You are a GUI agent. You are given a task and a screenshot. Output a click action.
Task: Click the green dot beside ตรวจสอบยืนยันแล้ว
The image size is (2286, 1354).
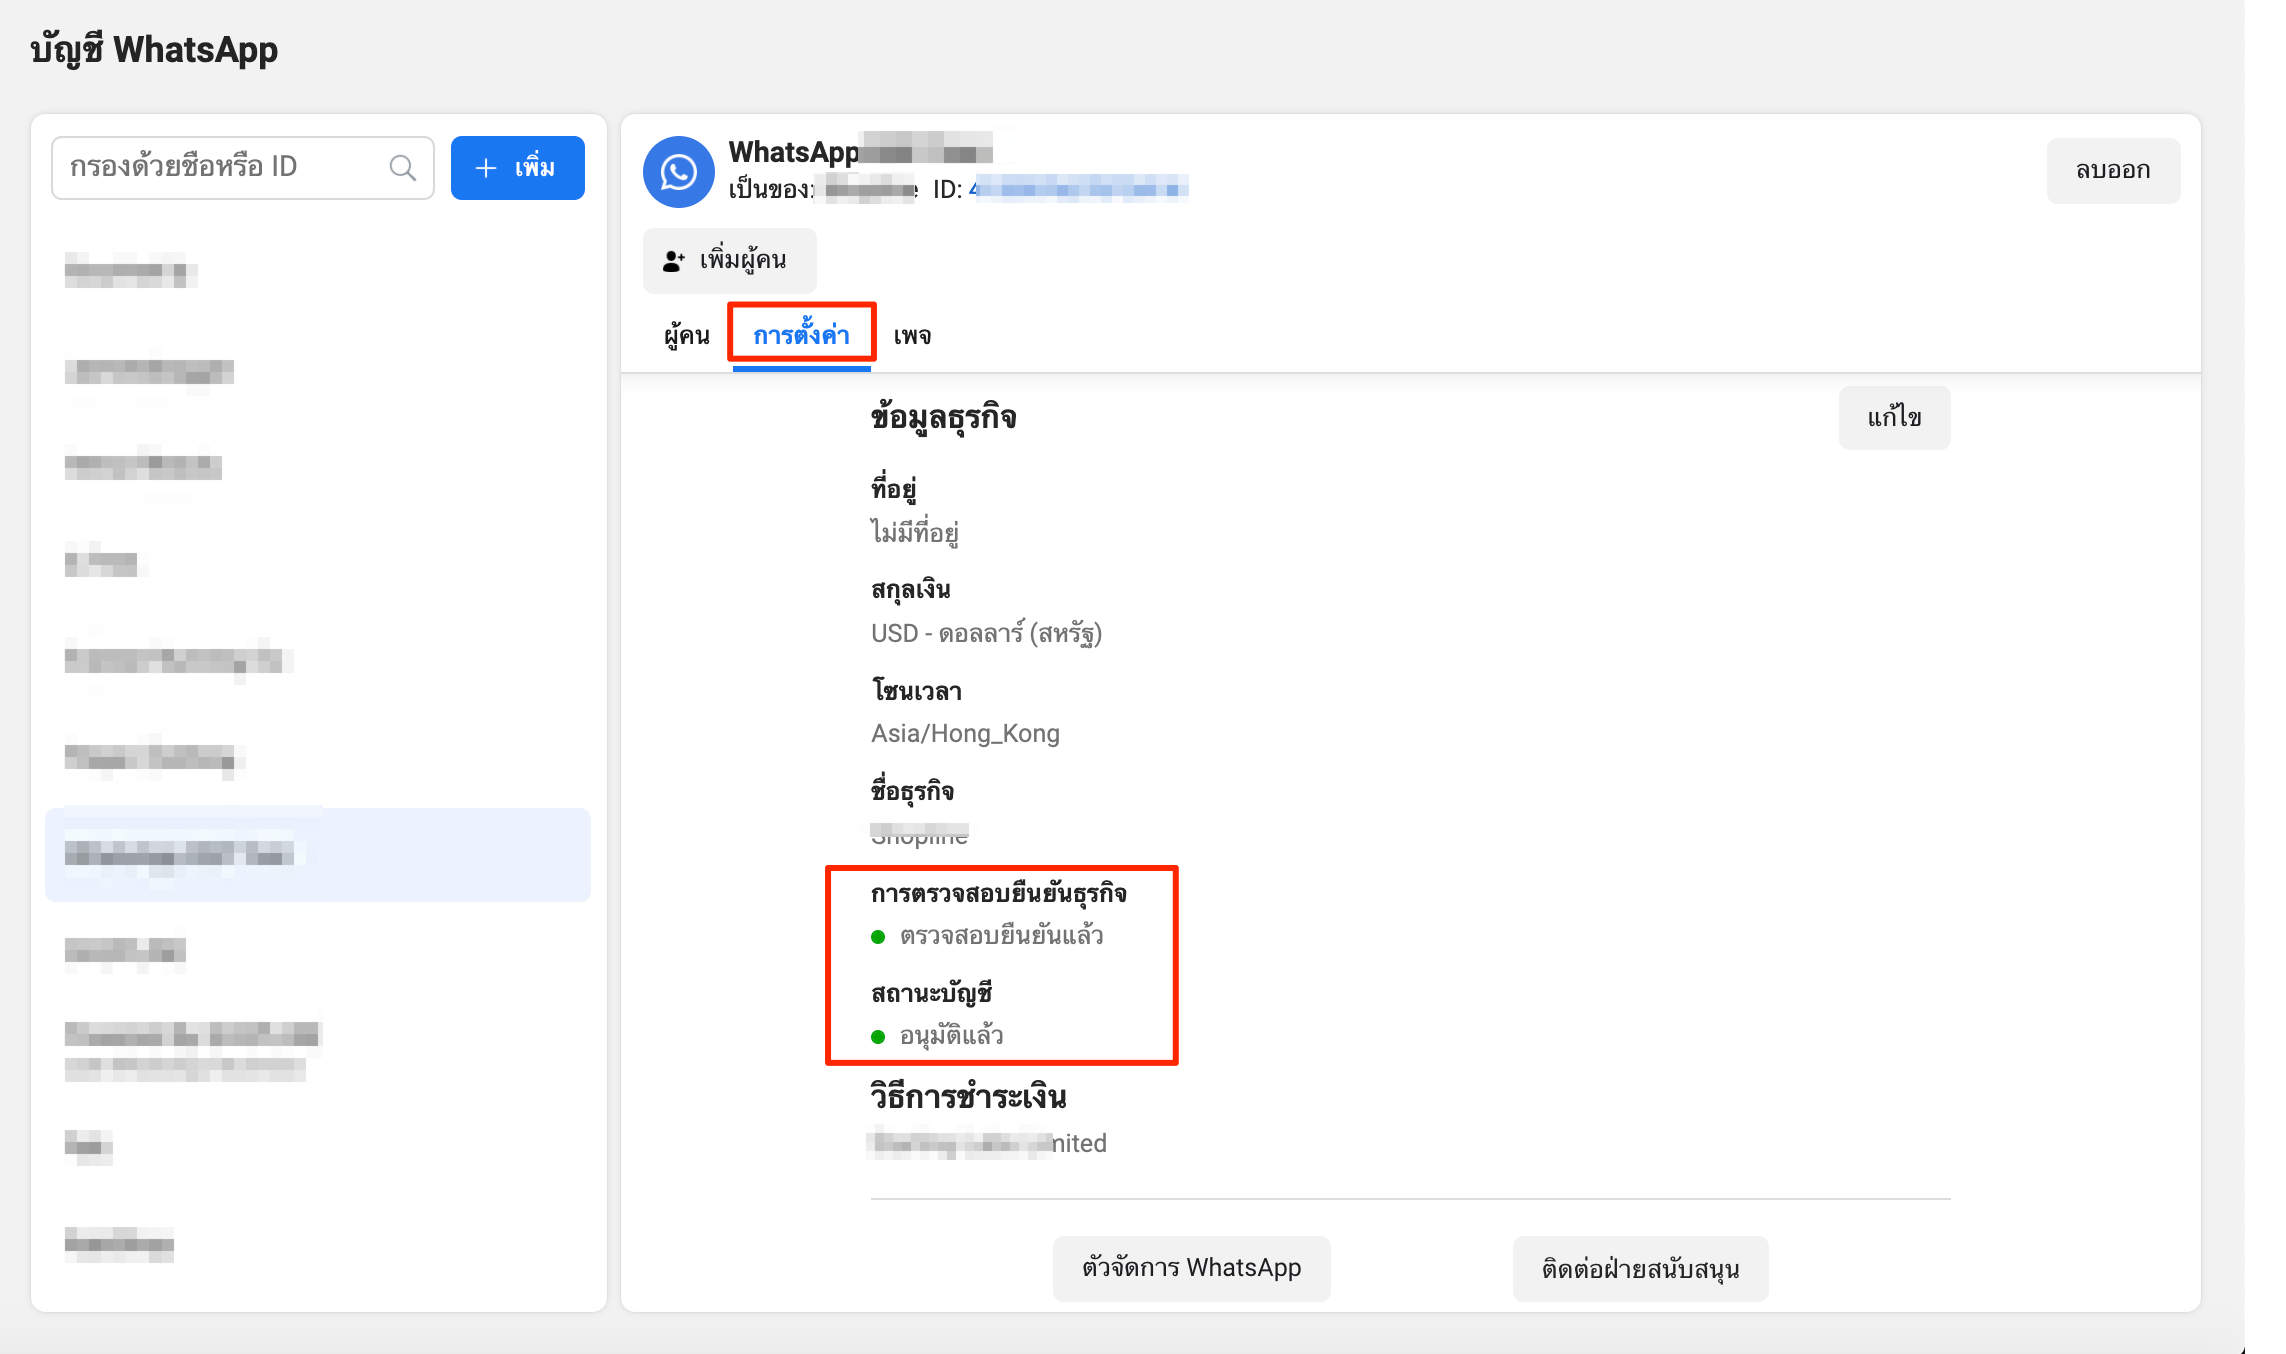point(878,937)
